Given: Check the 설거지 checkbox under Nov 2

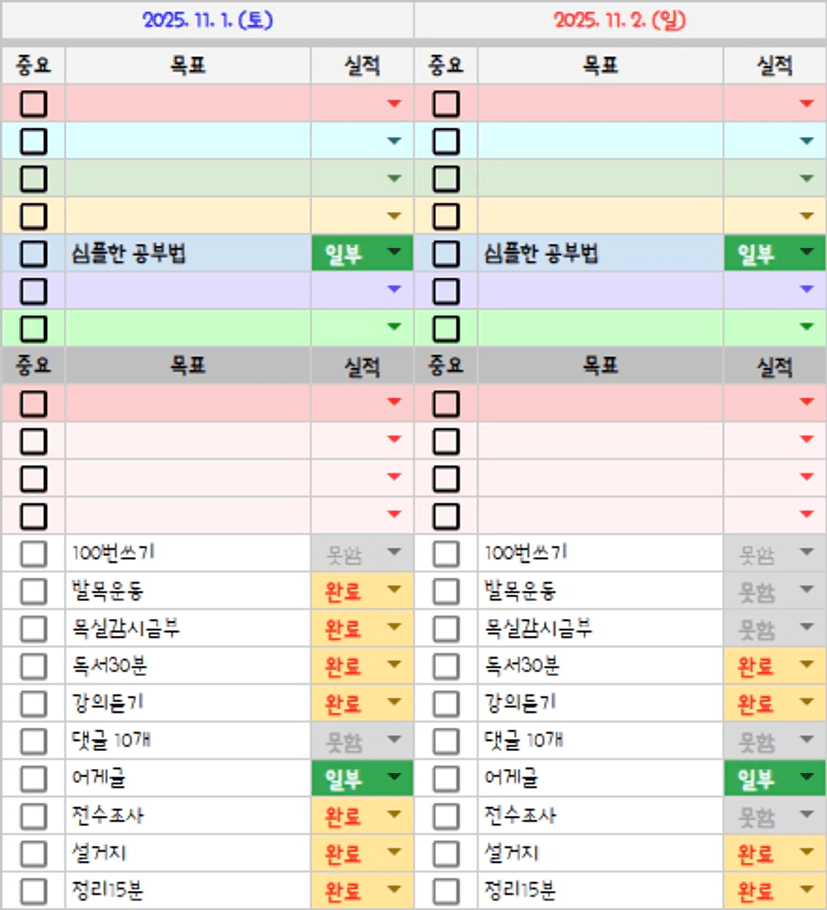Looking at the screenshot, I should pyautogui.click(x=446, y=854).
